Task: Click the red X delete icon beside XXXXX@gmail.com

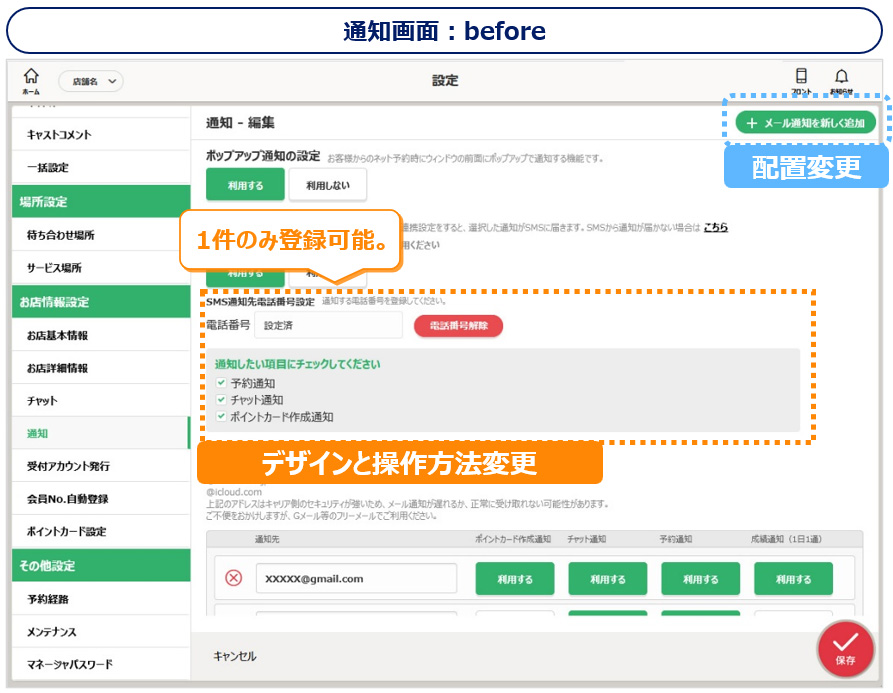Action: click(233, 578)
